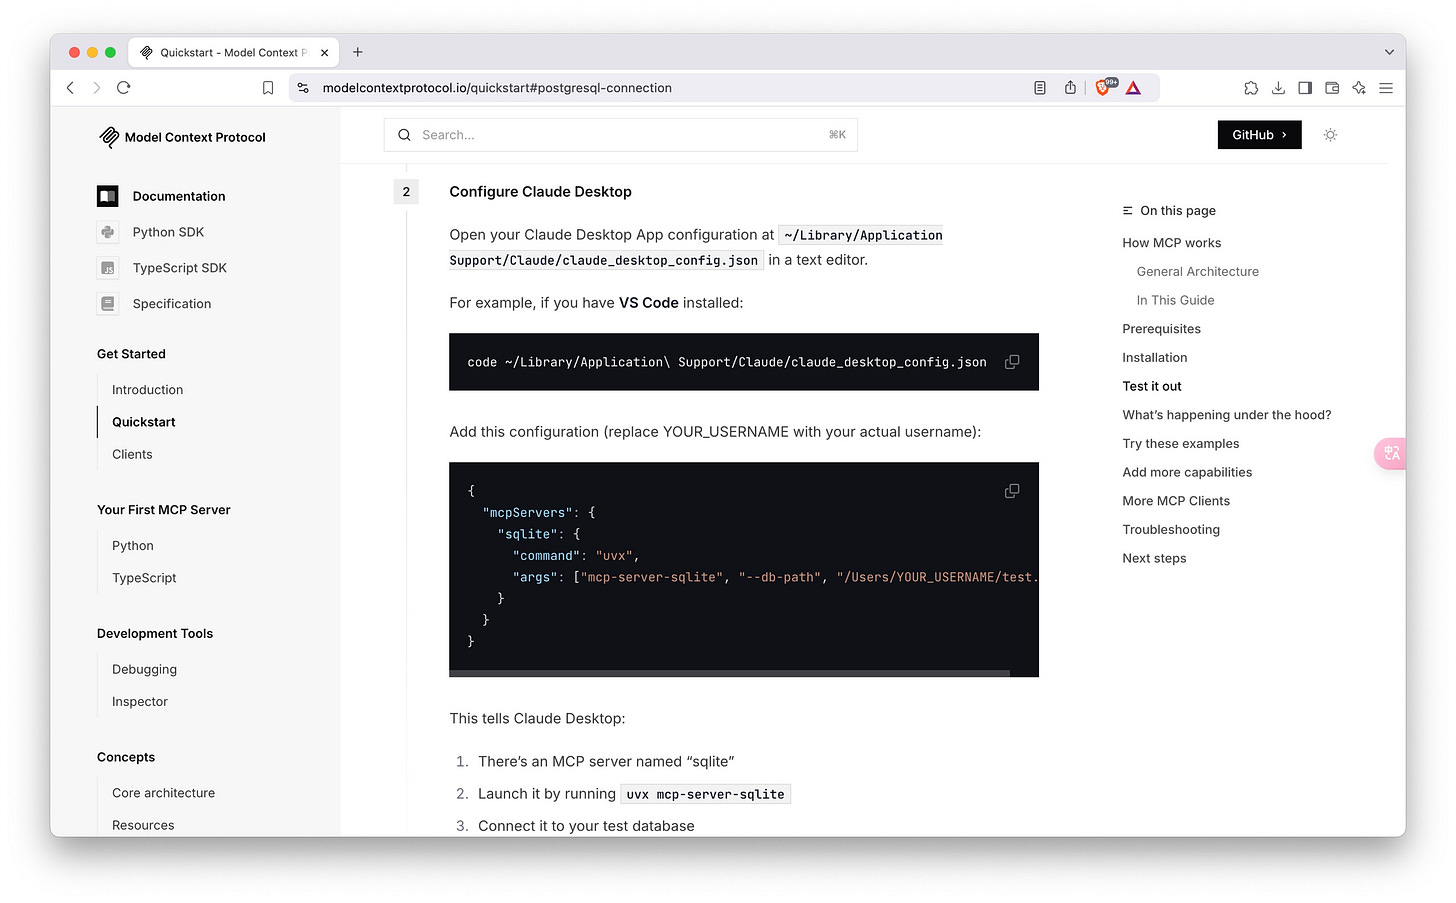Expand the tab list chevron
The width and height of the screenshot is (1456, 903).
(x=1389, y=52)
